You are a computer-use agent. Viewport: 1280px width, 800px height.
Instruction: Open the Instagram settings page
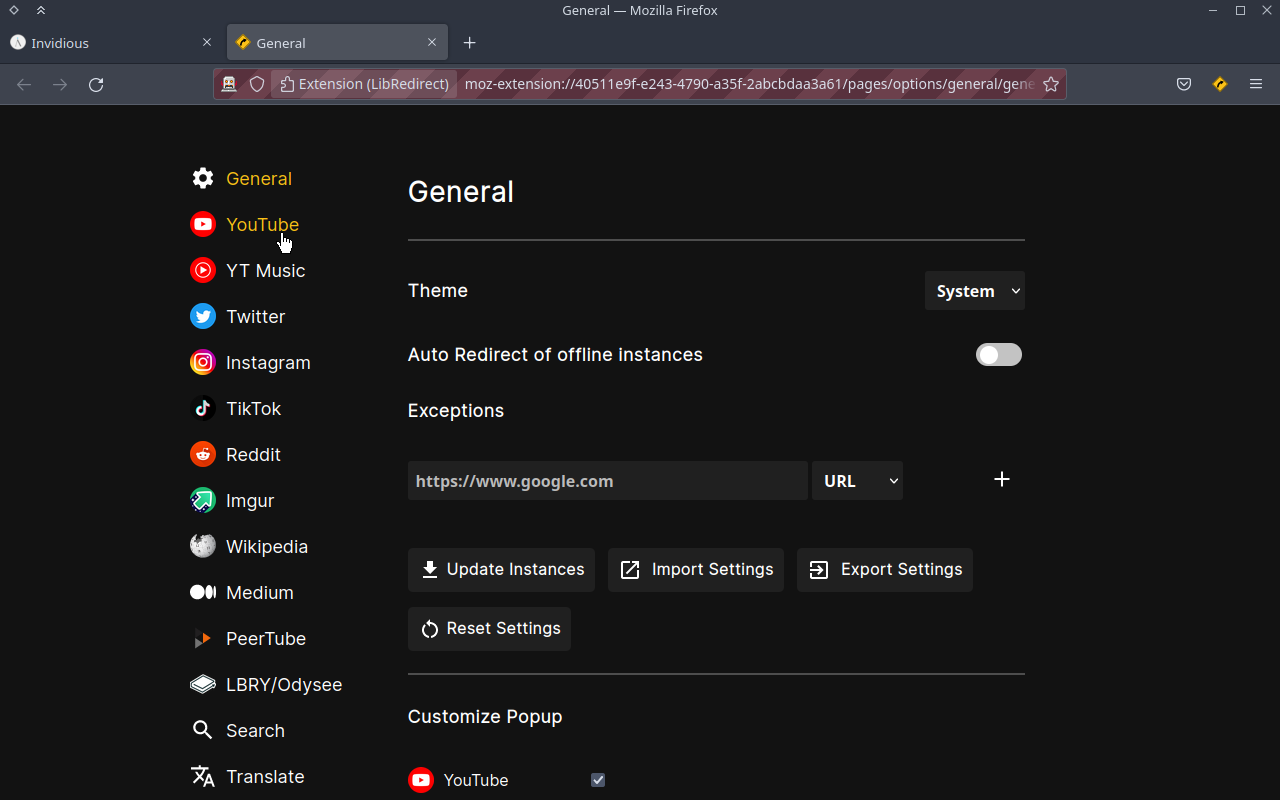click(x=268, y=362)
